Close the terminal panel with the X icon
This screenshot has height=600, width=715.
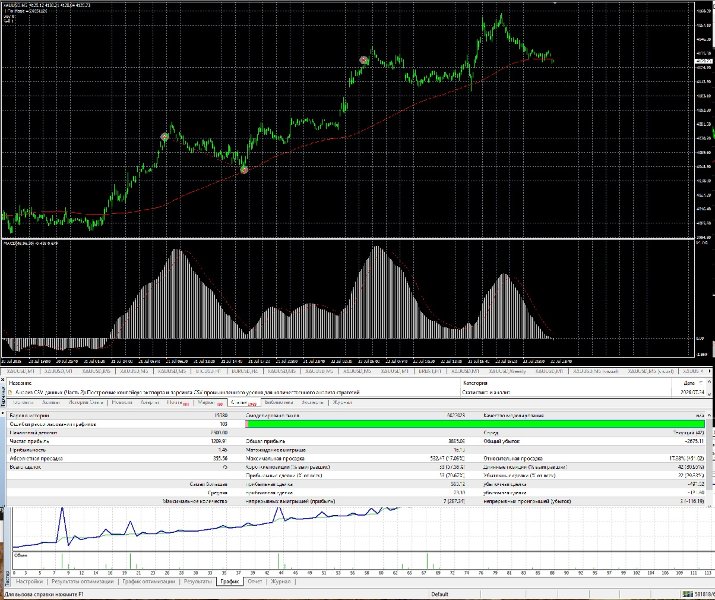[2, 380]
